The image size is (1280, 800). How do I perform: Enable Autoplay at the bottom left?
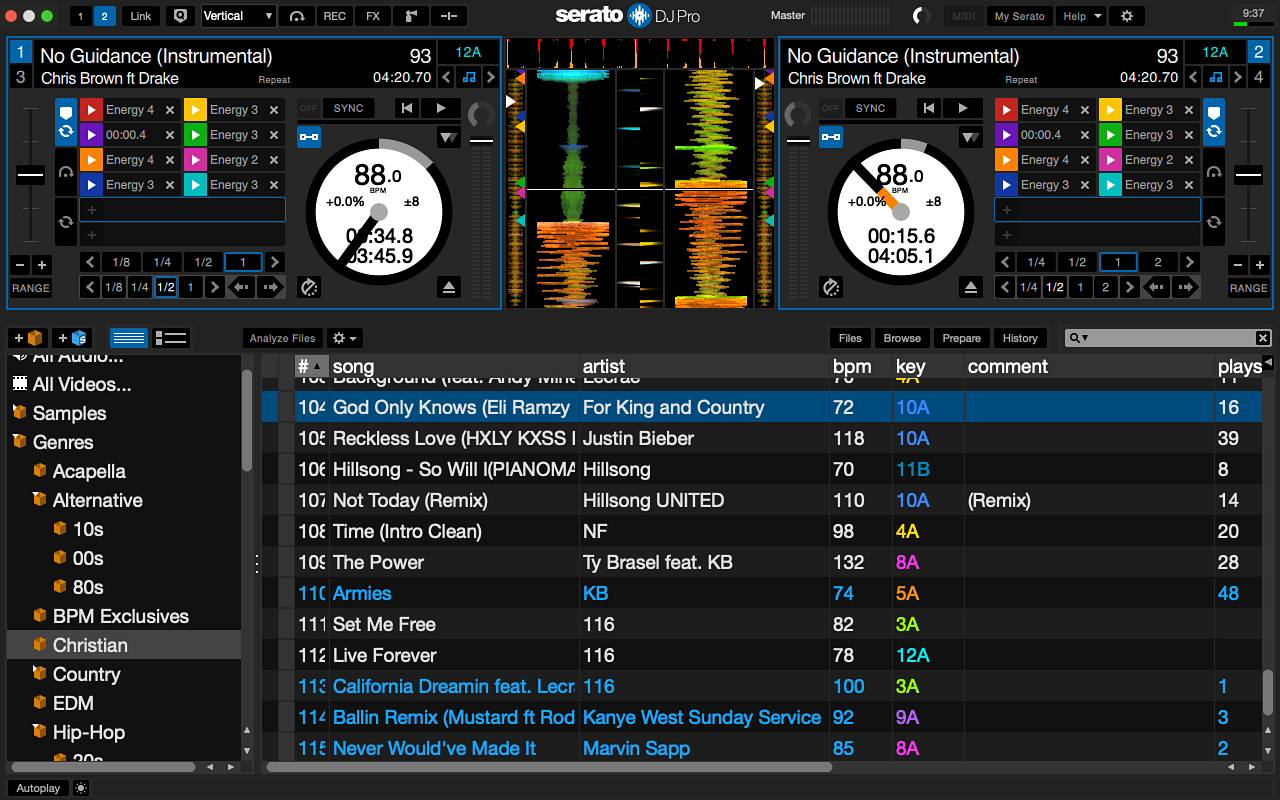(x=37, y=788)
